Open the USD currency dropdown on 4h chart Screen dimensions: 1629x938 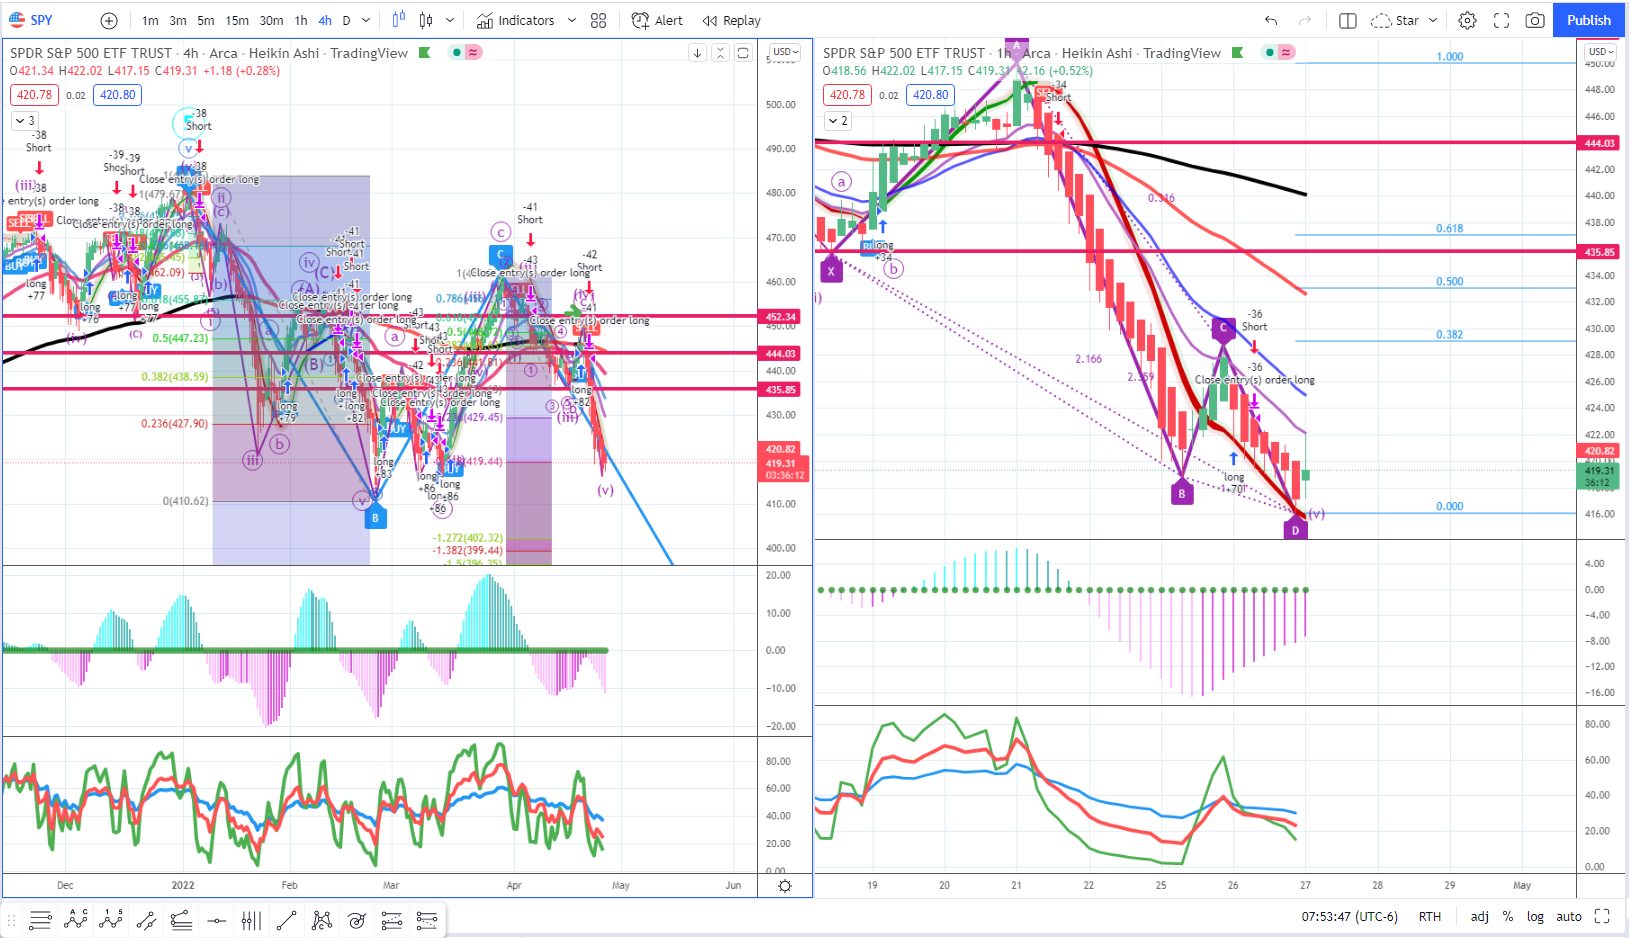[785, 52]
